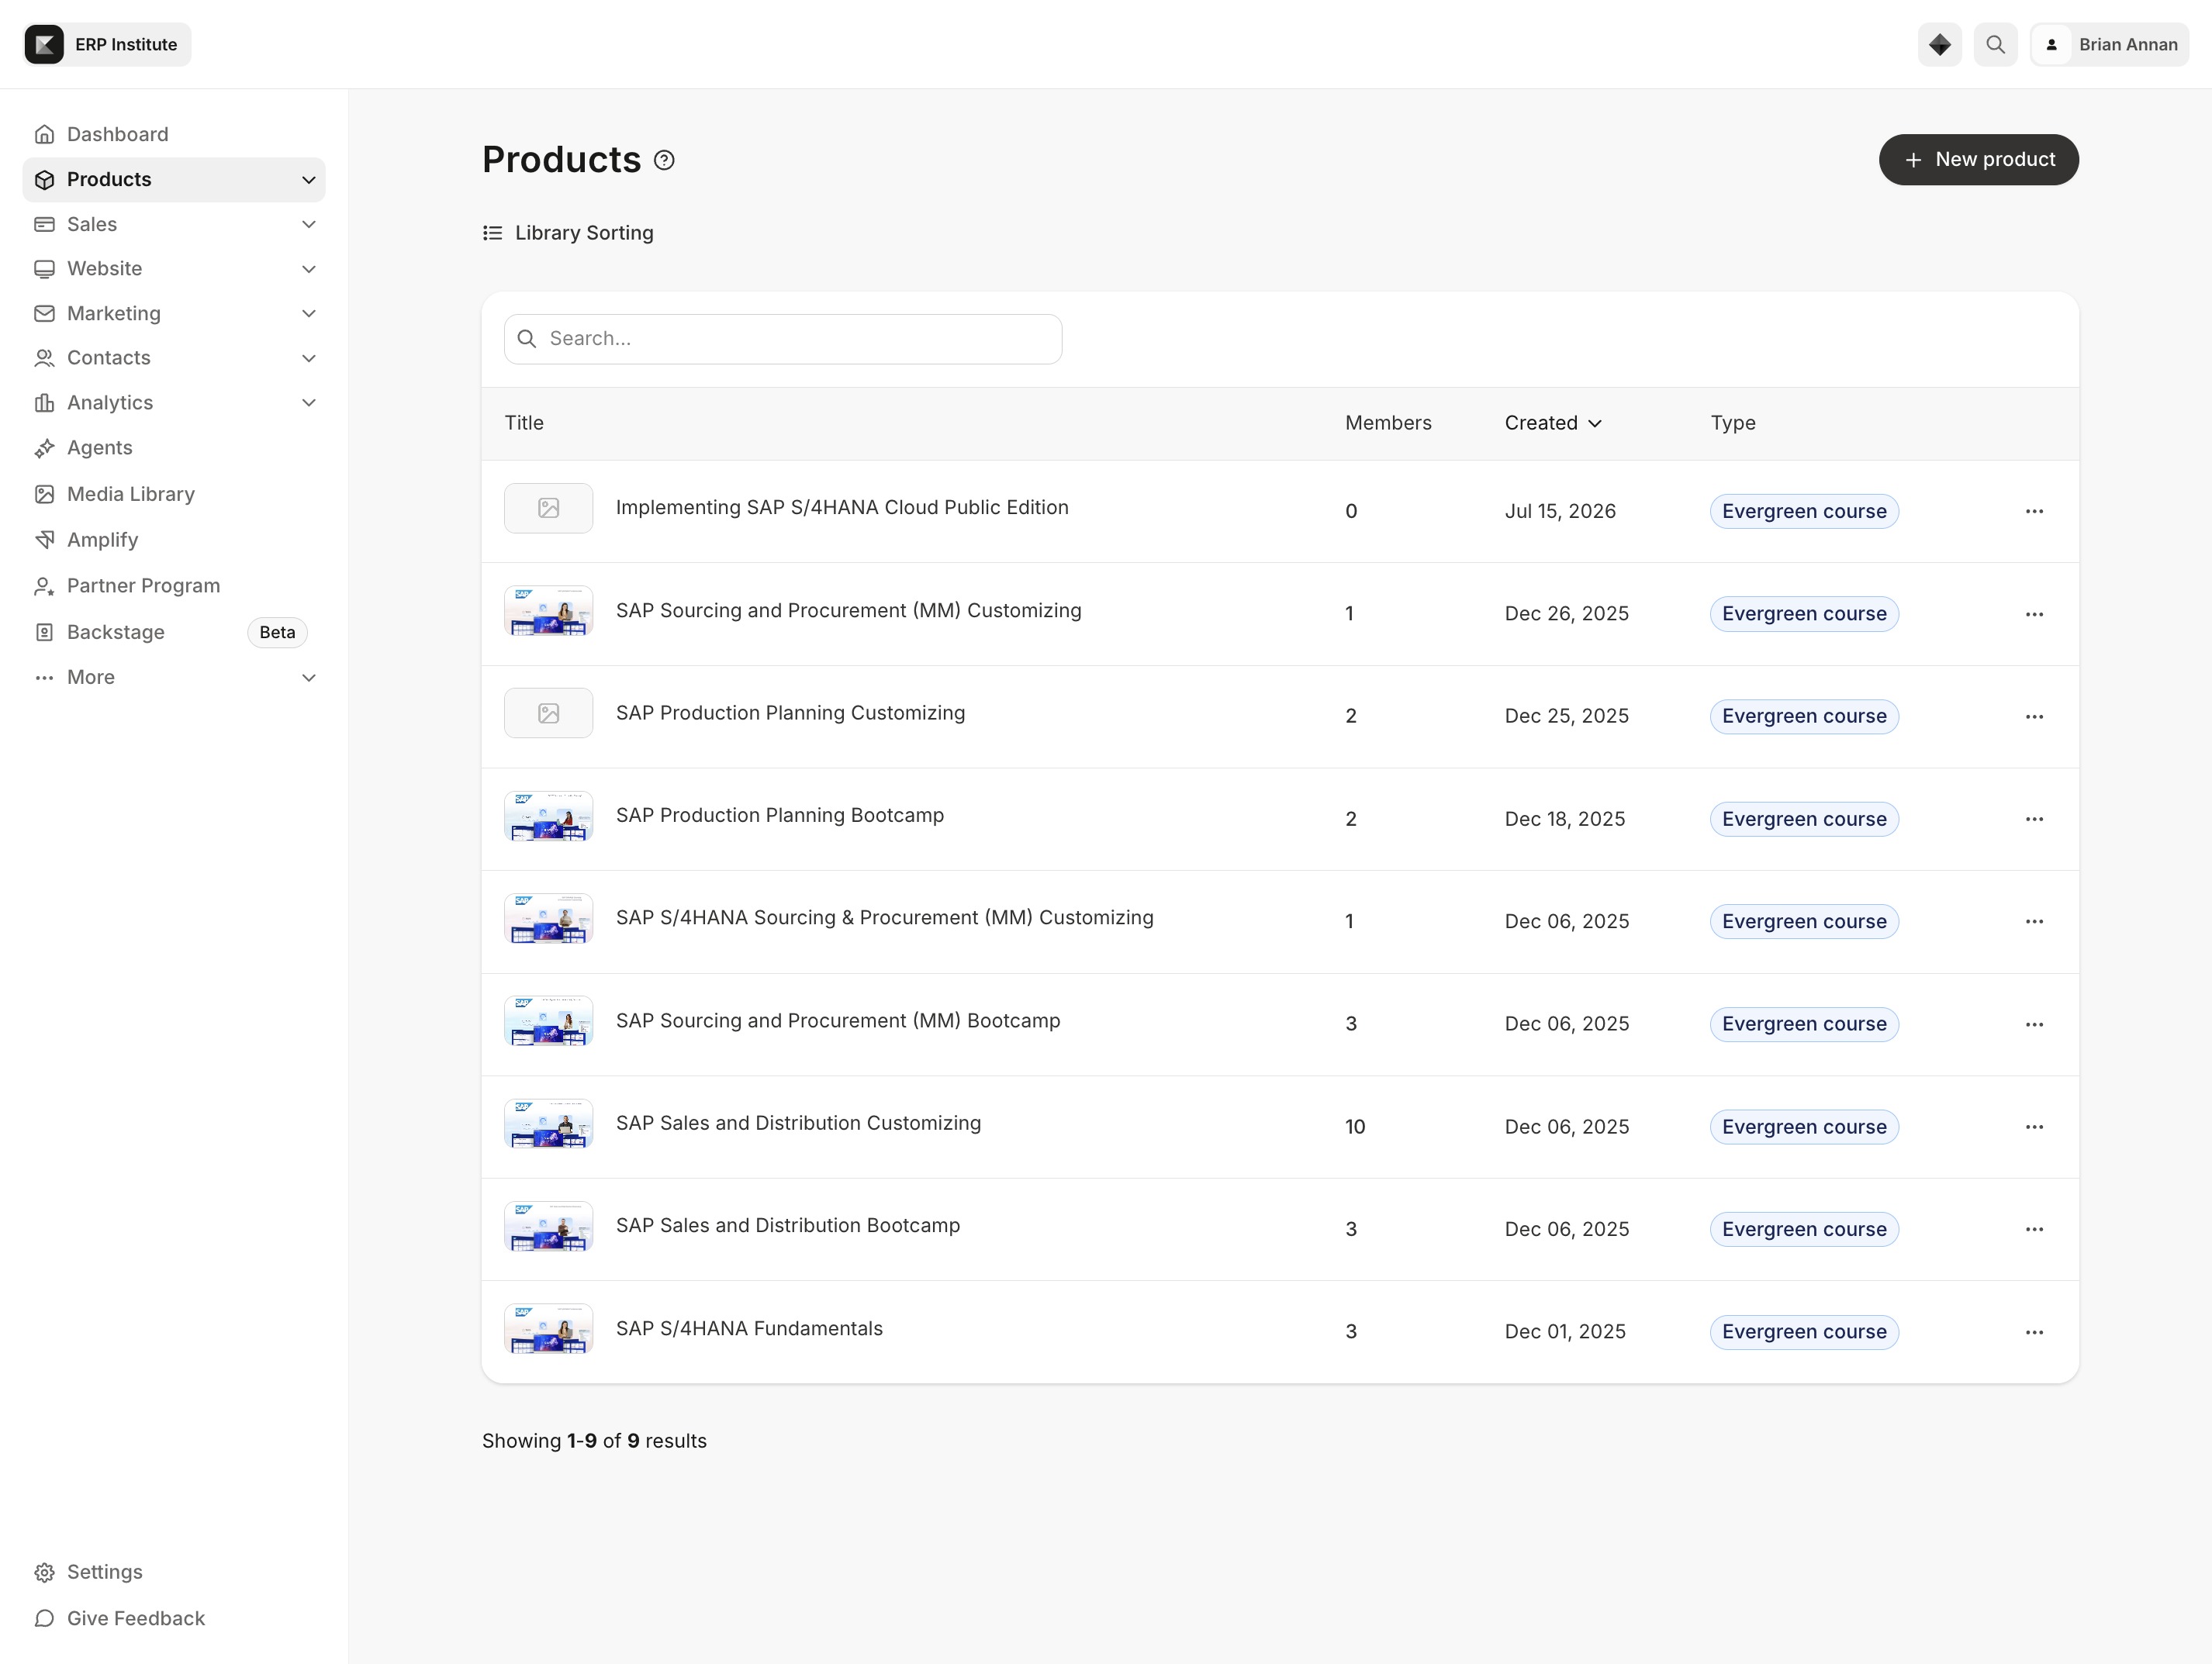The width and height of the screenshot is (2212, 1664).
Task: Open SAP Production Planning Customizing product
Action: click(x=790, y=713)
